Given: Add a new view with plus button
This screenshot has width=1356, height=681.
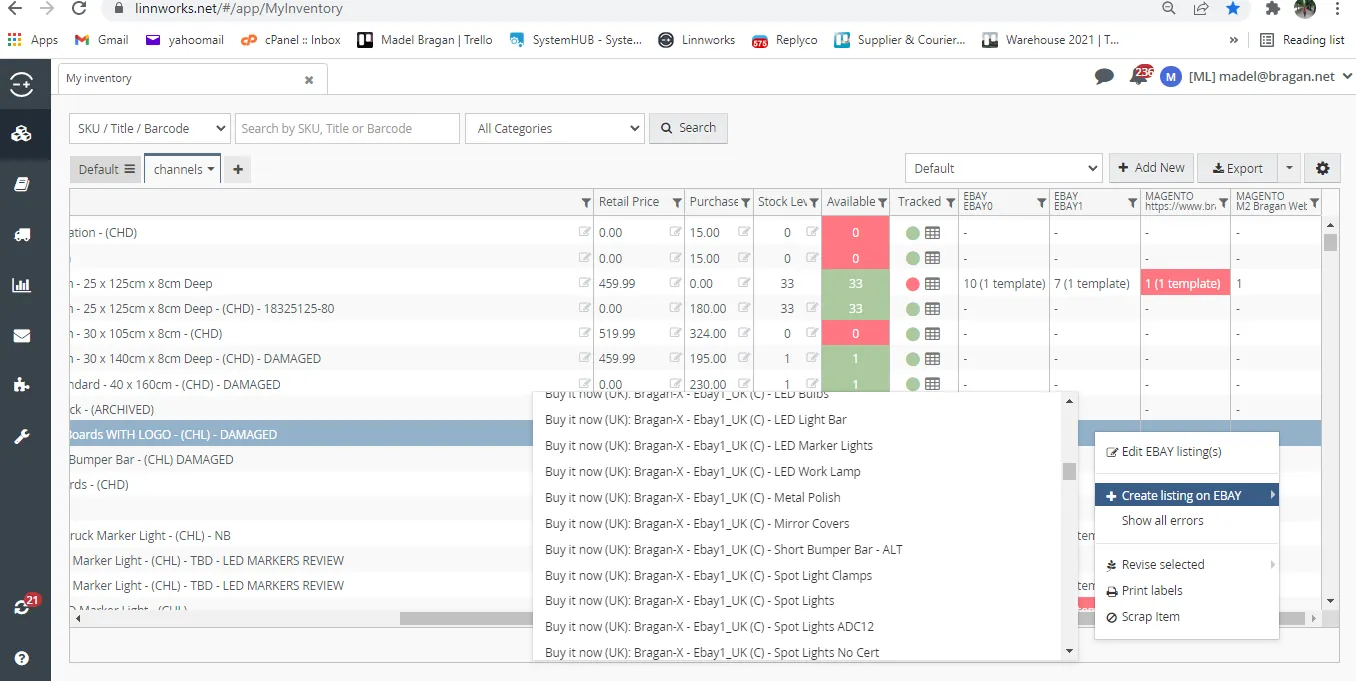Looking at the screenshot, I should point(237,169).
